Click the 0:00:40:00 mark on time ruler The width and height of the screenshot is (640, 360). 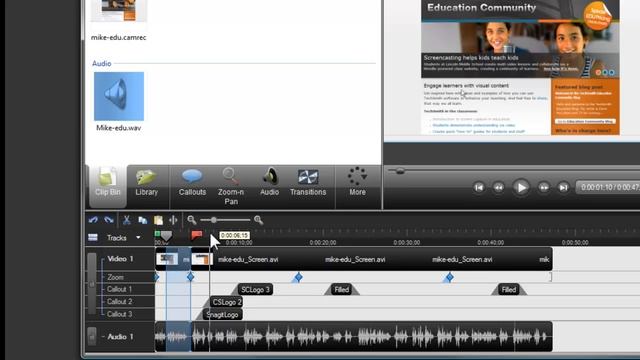491,242
